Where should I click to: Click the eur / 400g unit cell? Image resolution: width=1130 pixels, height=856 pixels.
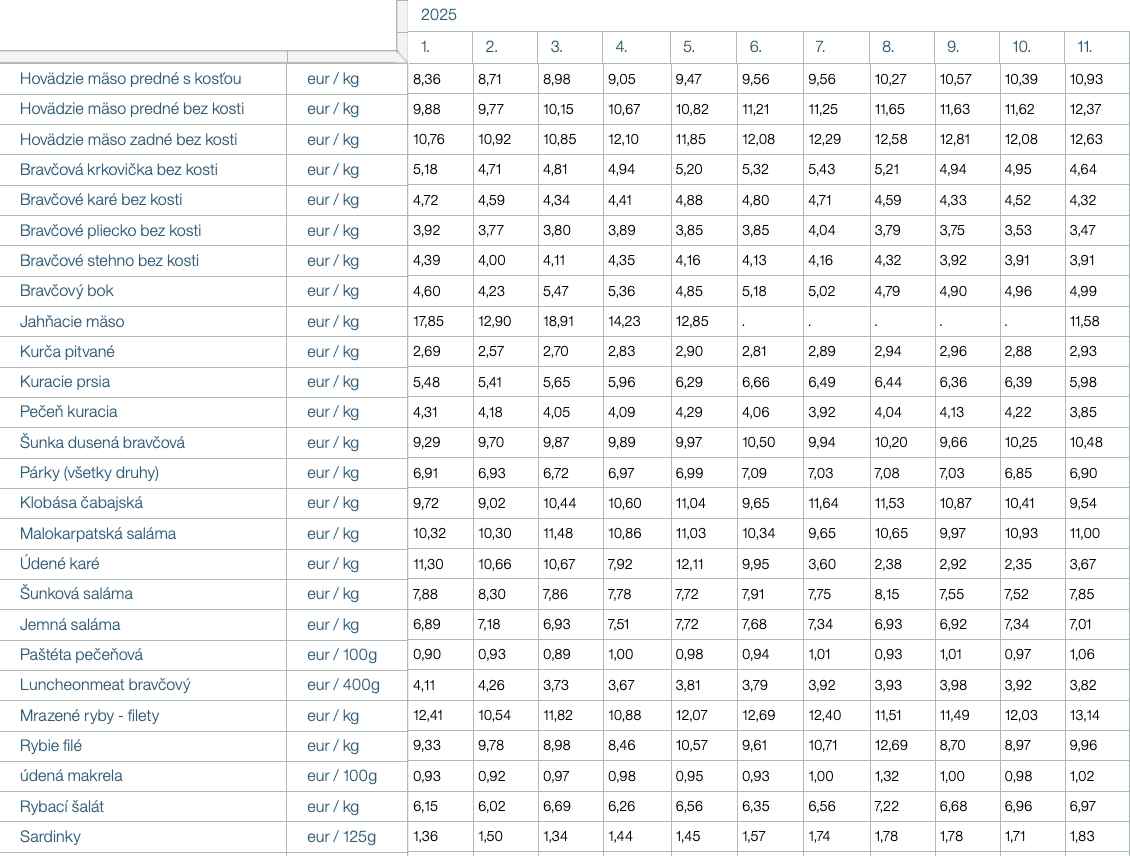point(343,685)
